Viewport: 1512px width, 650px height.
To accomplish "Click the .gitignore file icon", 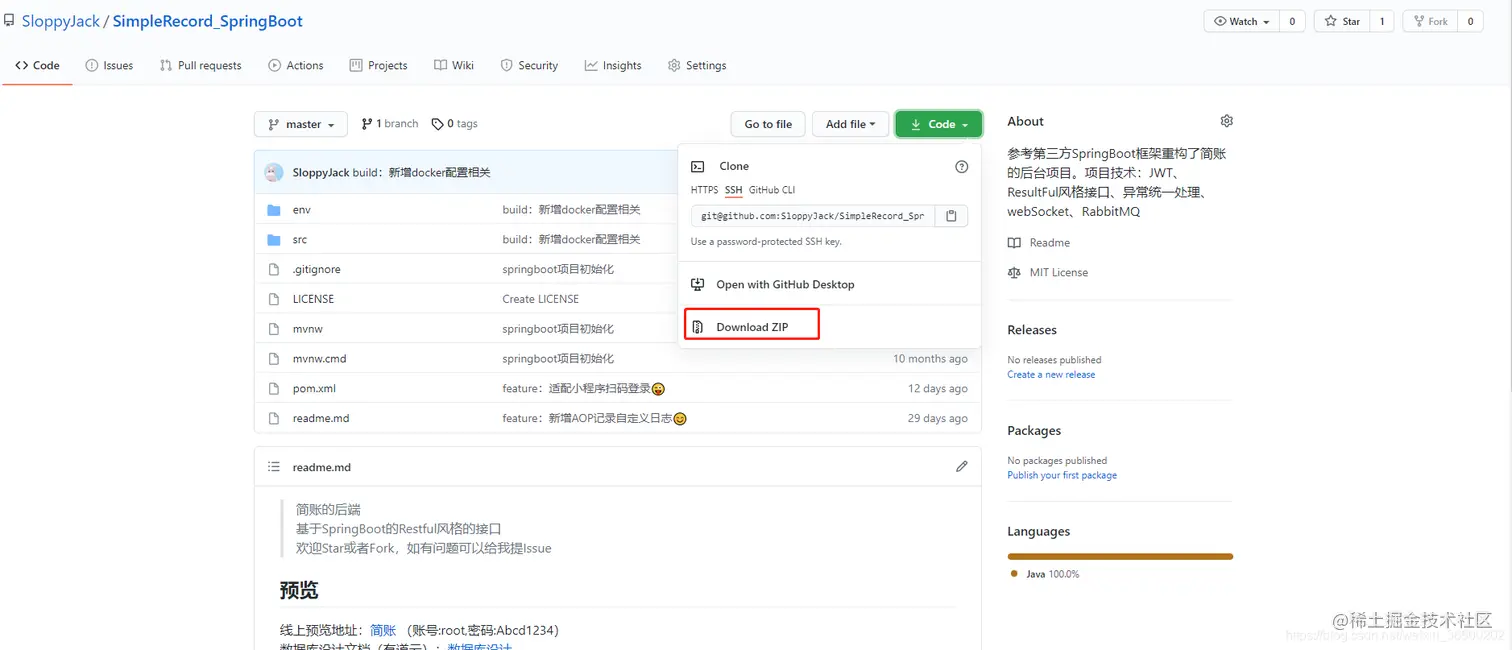I will (274, 270).
